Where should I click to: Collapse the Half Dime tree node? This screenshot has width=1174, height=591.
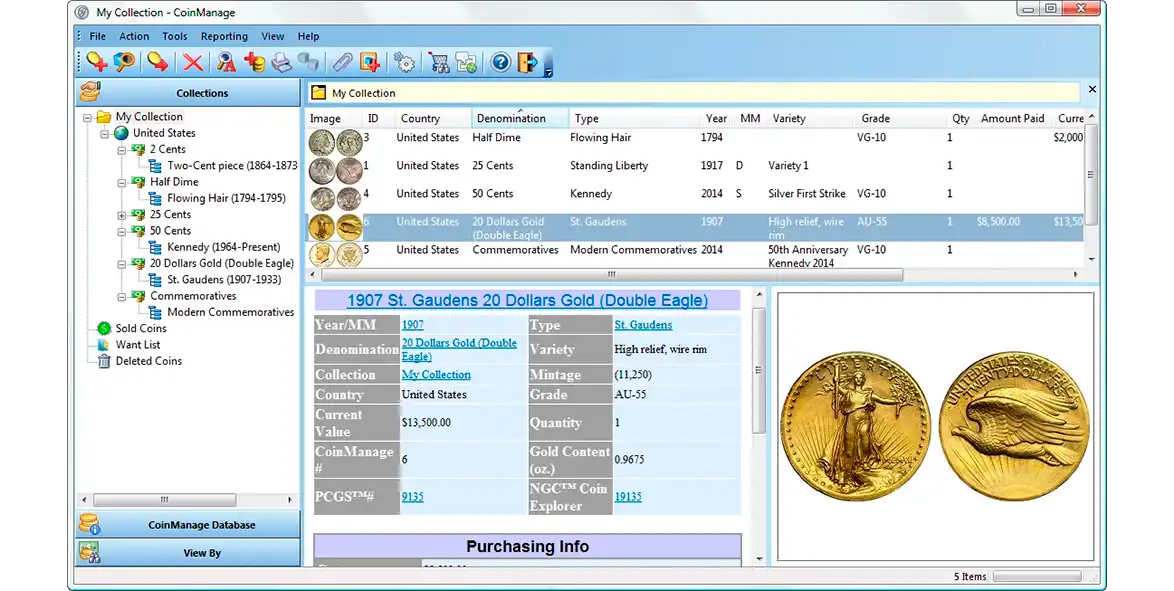[121, 183]
